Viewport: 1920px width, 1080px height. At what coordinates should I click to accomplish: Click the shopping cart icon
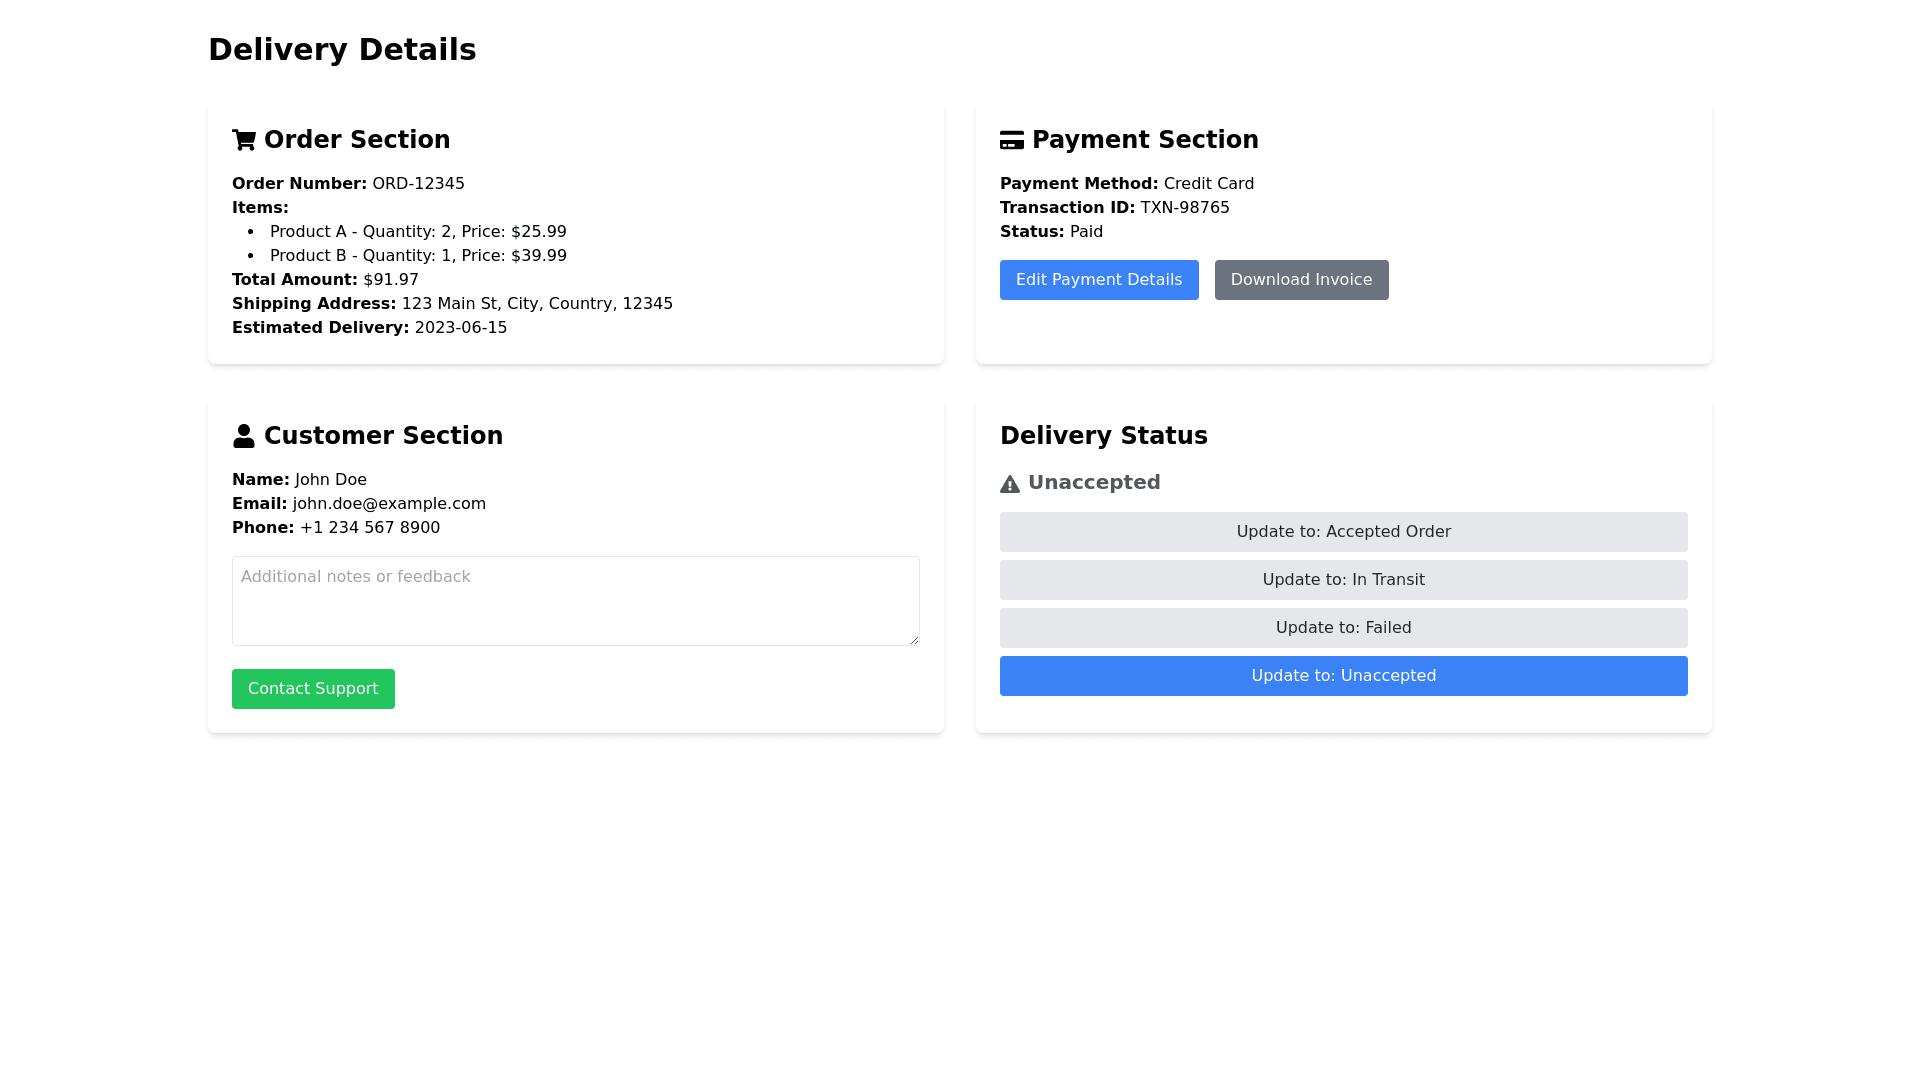click(244, 140)
